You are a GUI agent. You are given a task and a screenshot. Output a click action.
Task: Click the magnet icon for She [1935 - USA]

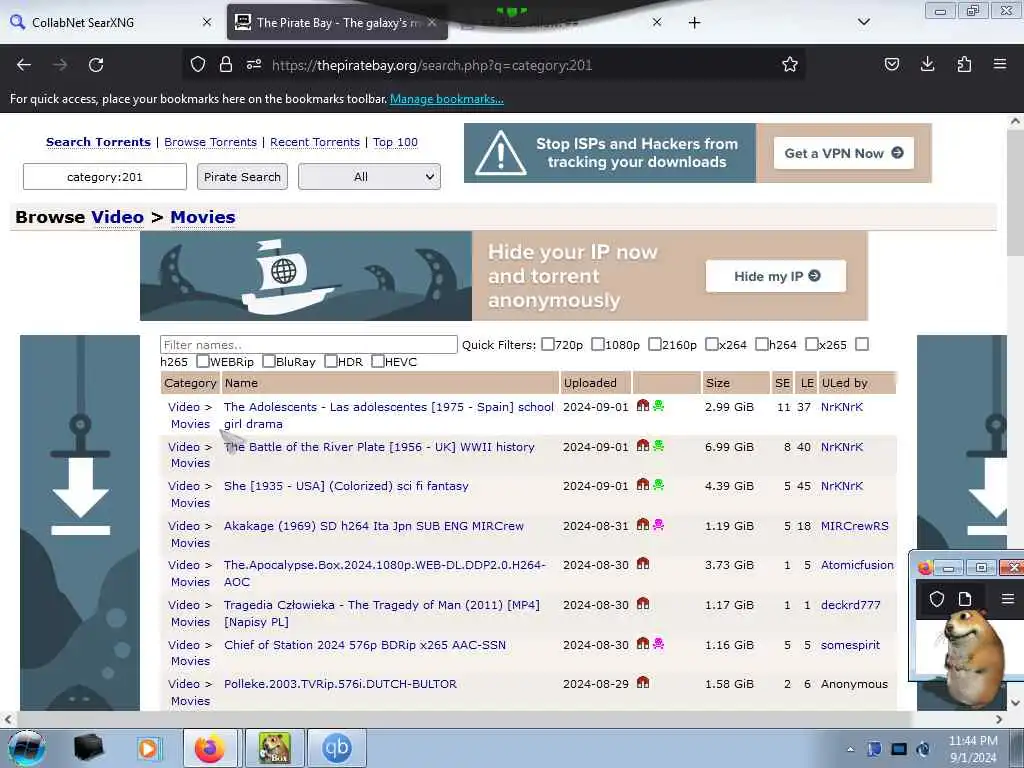click(643, 485)
